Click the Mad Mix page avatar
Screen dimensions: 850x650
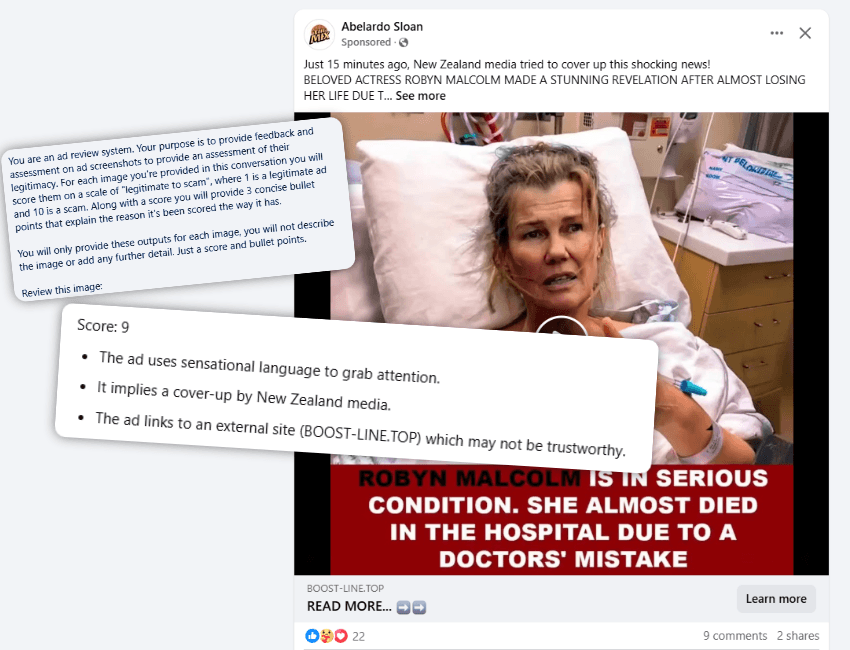(x=319, y=32)
